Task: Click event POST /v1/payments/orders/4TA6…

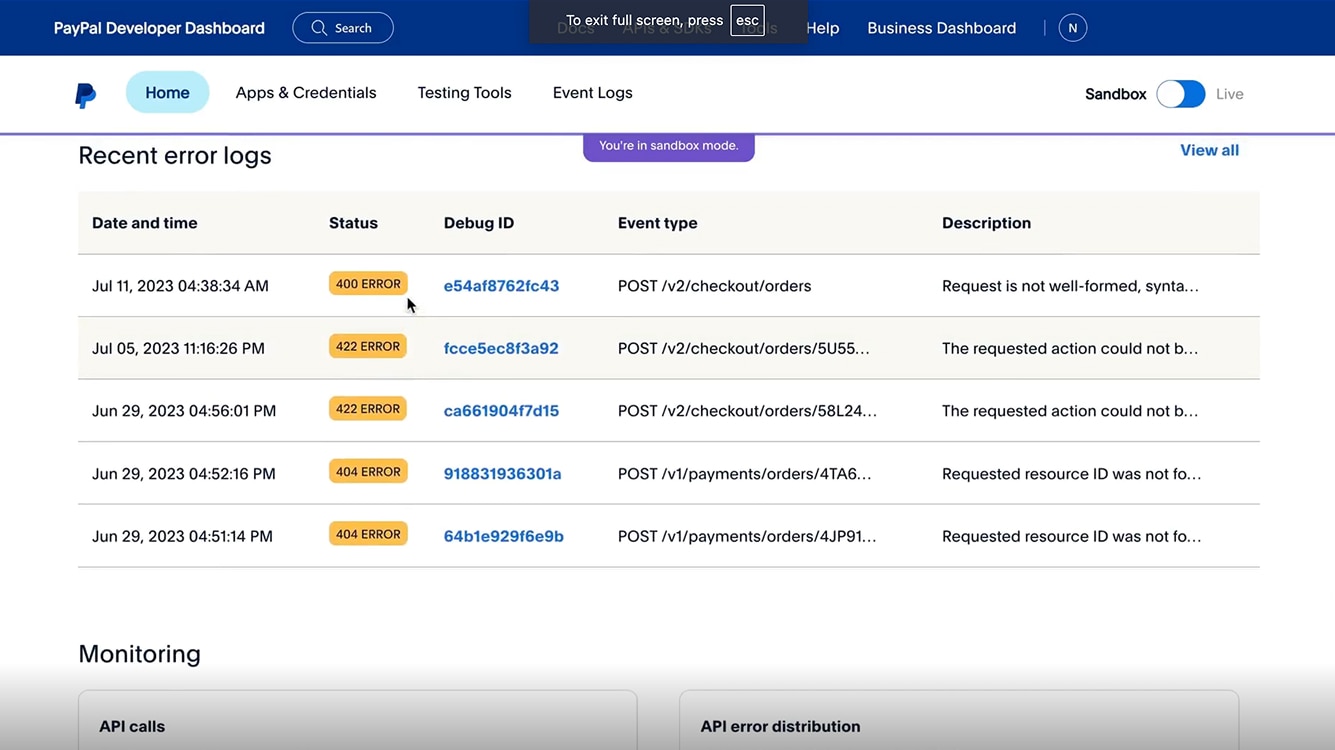Action: pyautogui.click(x=744, y=474)
